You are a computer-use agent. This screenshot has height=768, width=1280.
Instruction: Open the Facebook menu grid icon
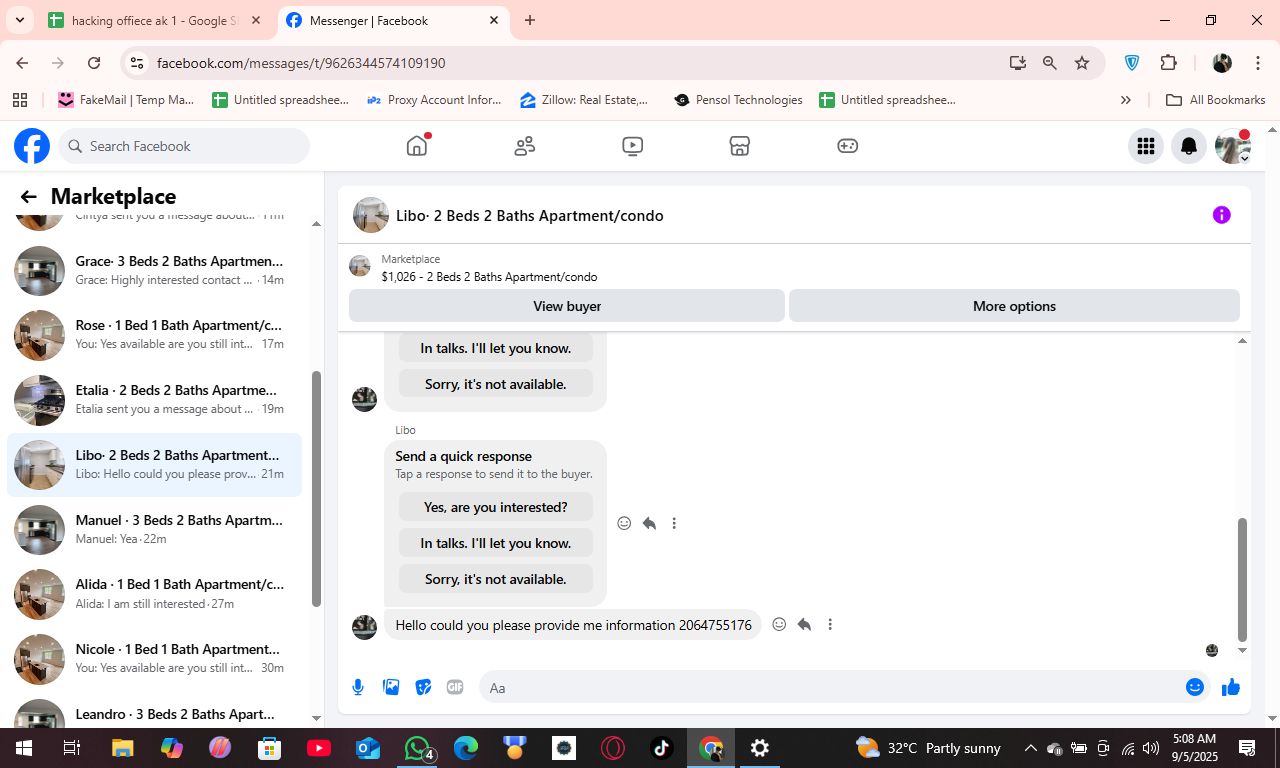(x=1145, y=146)
